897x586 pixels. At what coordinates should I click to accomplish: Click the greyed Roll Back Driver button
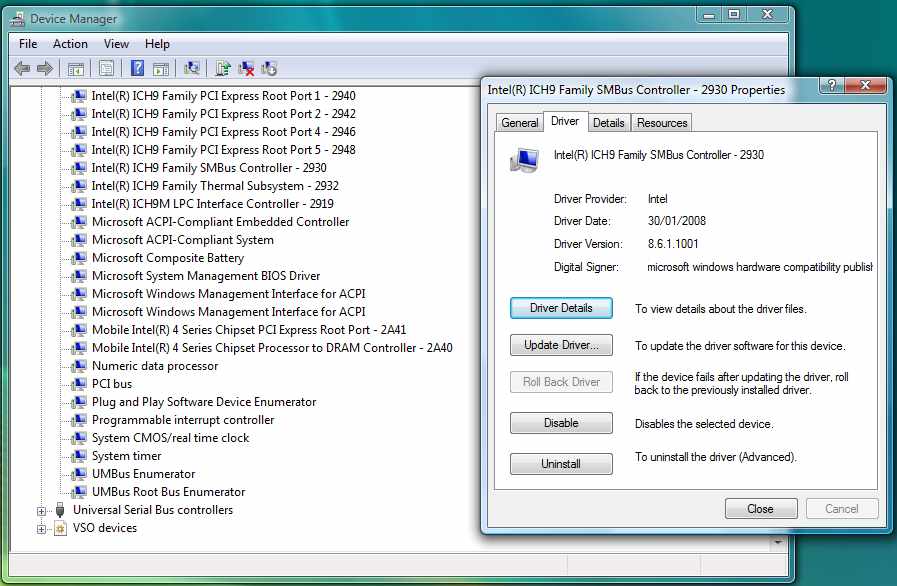(x=561, y=382)
